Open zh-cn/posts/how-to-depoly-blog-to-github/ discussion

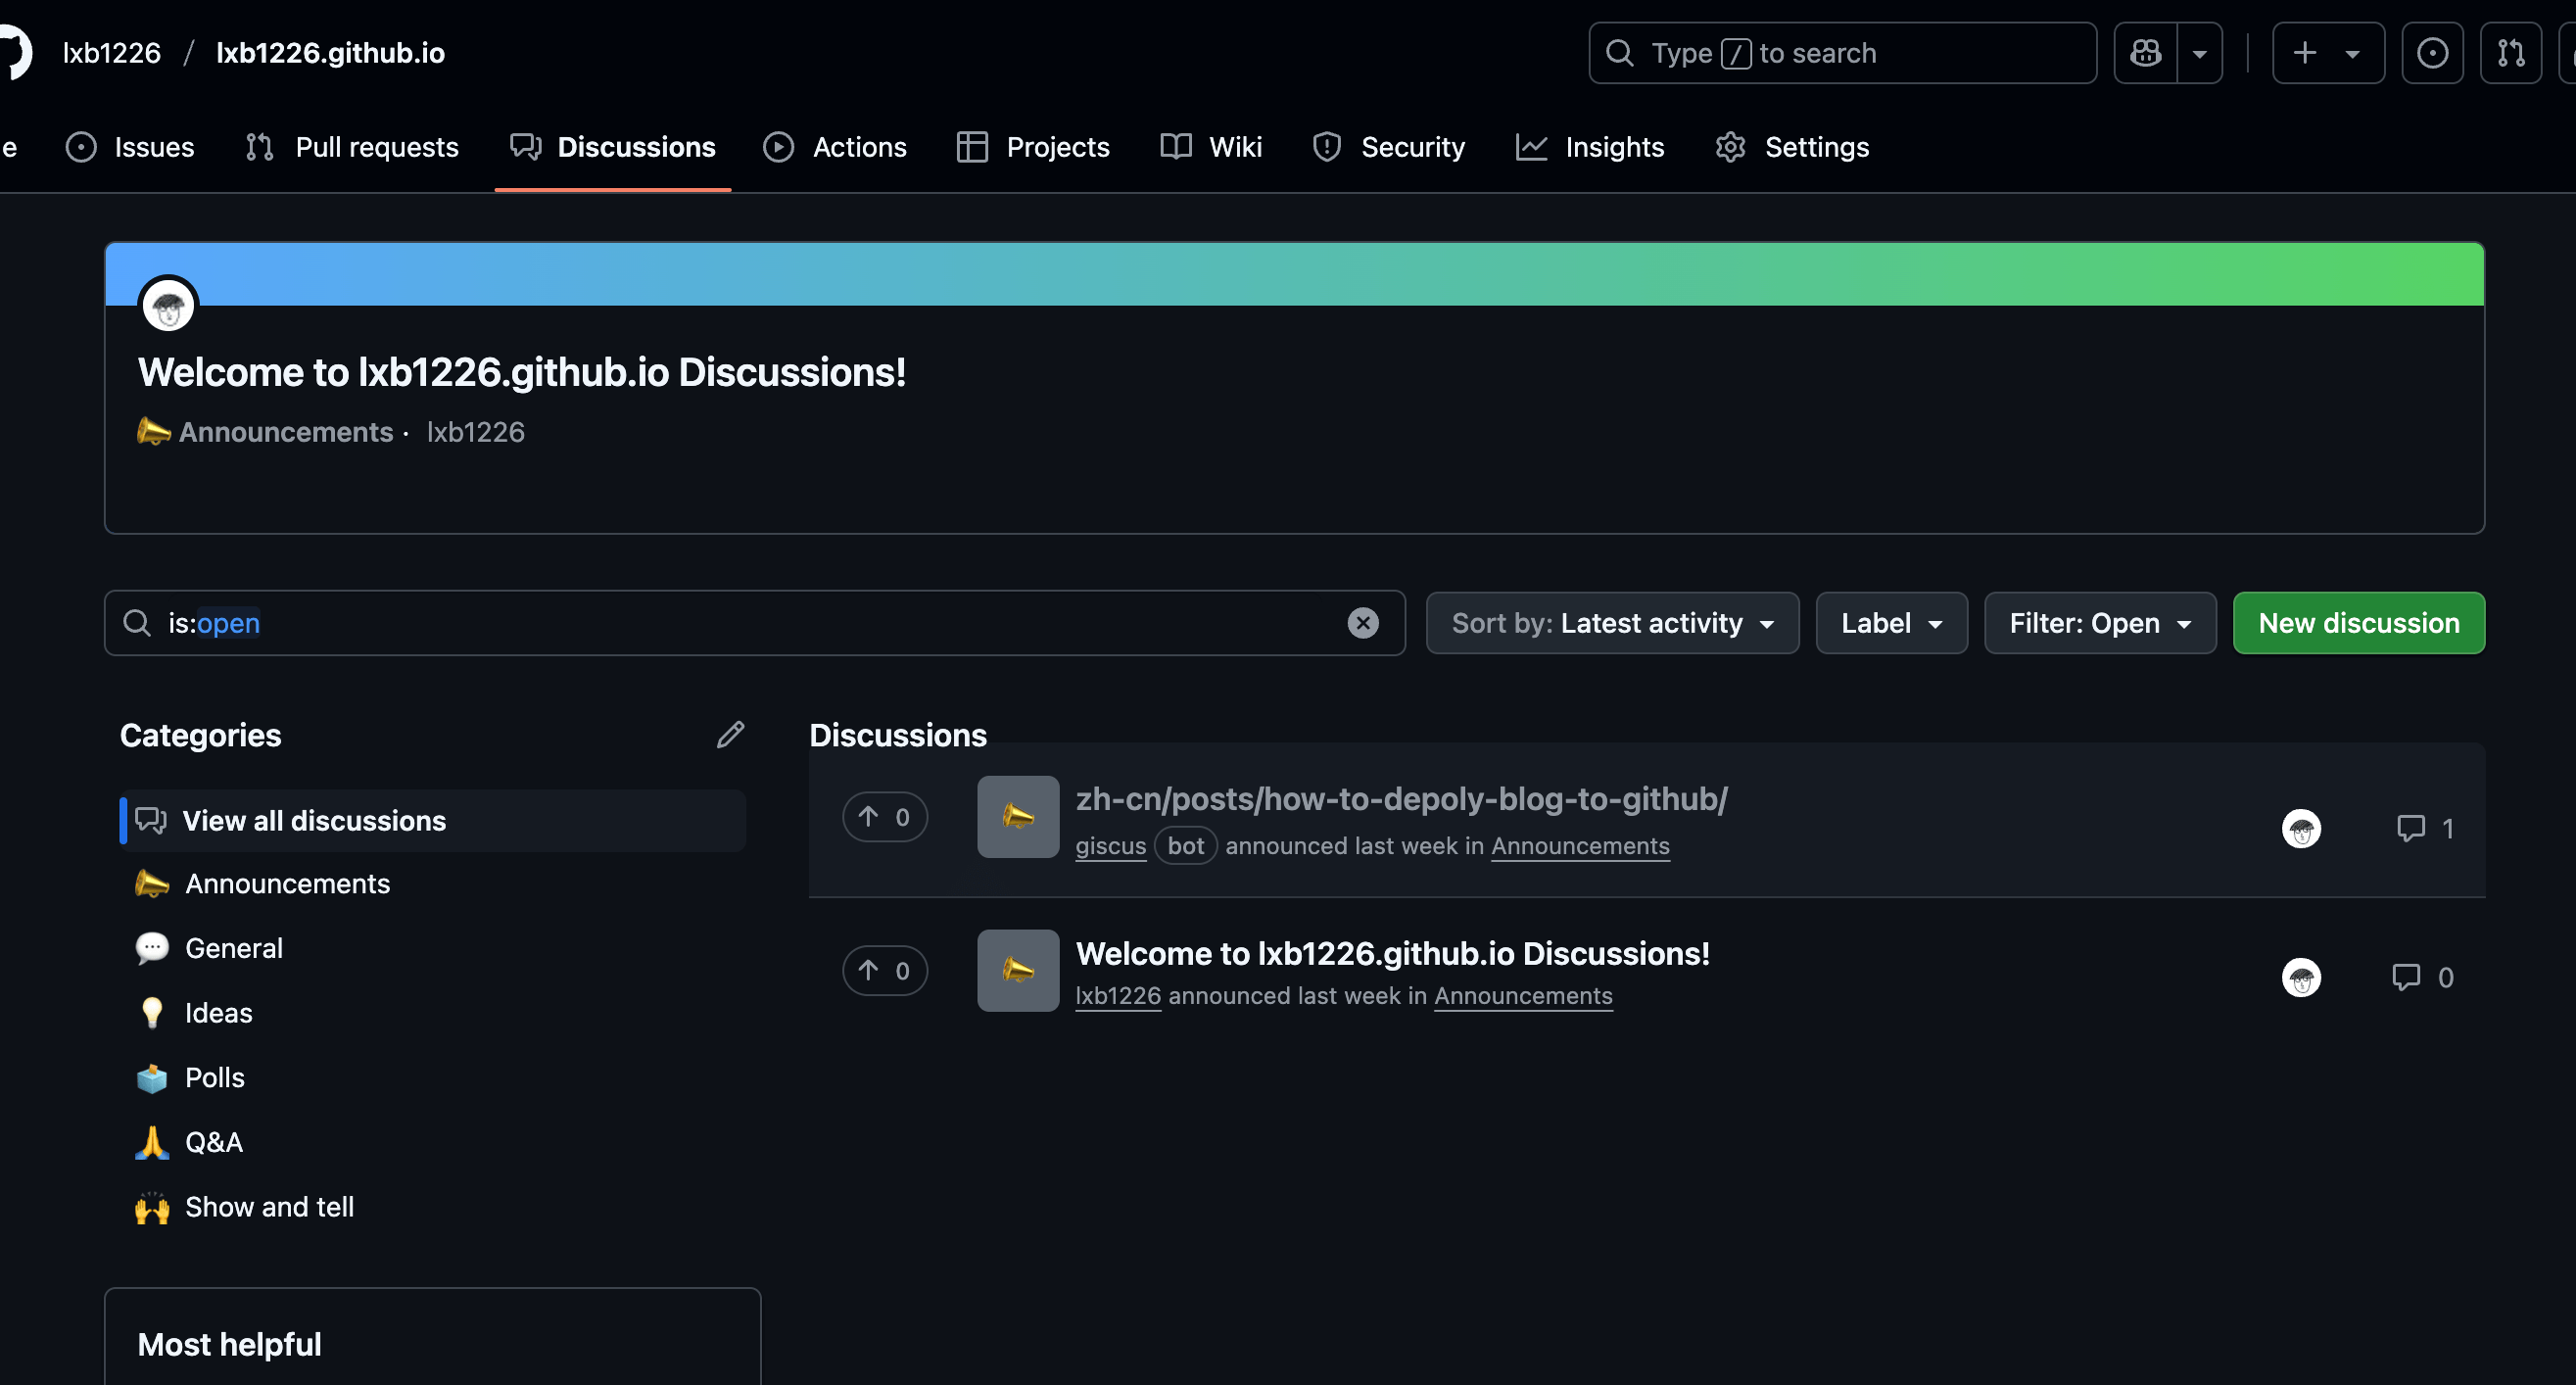point(1401,799)
